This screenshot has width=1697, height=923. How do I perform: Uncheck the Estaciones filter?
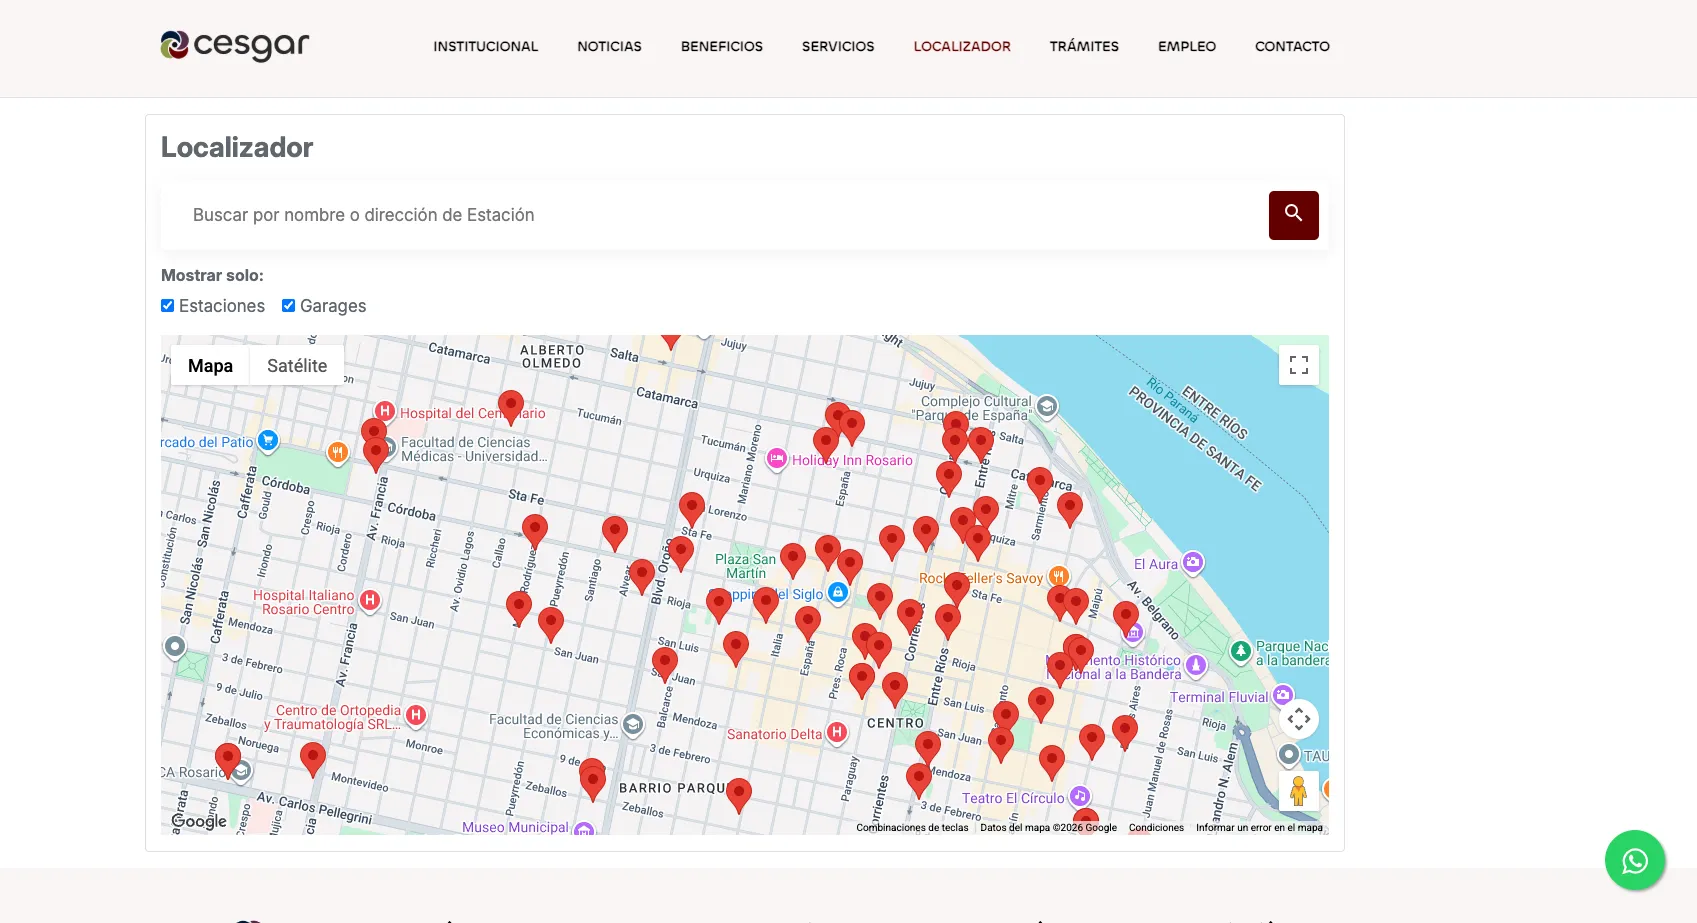pos(168,305)
